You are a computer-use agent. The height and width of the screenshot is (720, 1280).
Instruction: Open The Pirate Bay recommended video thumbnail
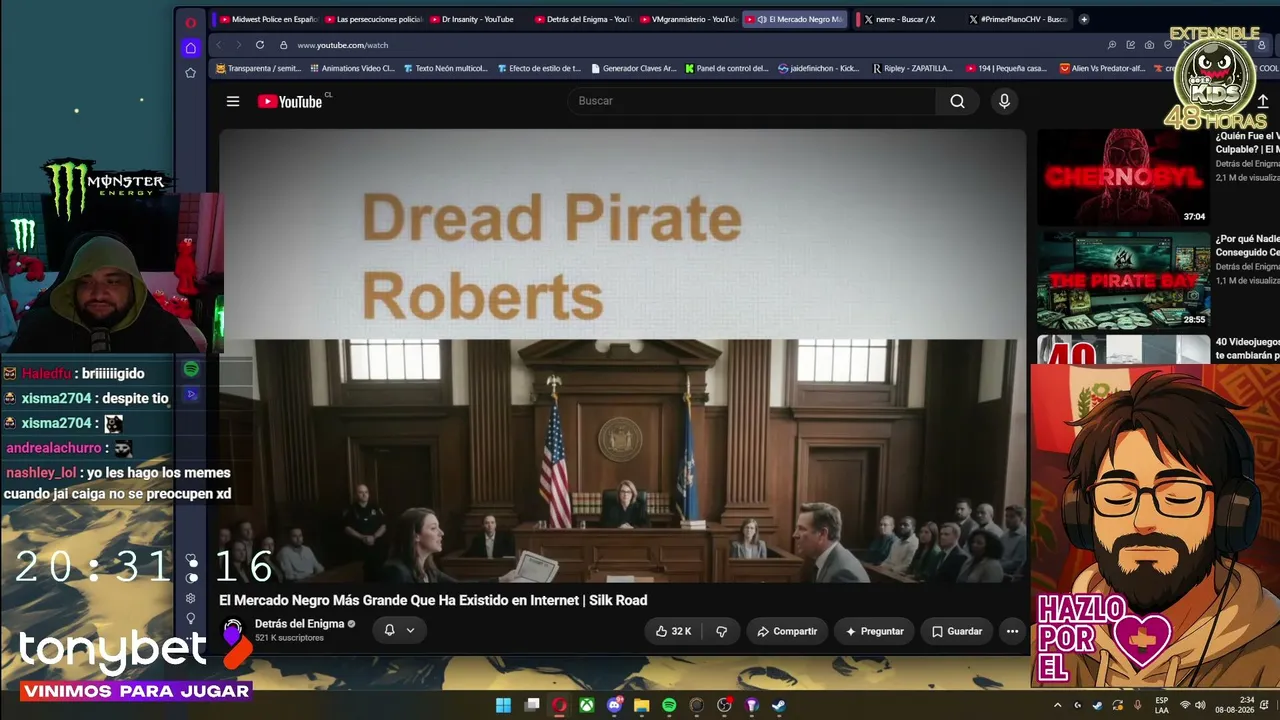coord(1123,280)
